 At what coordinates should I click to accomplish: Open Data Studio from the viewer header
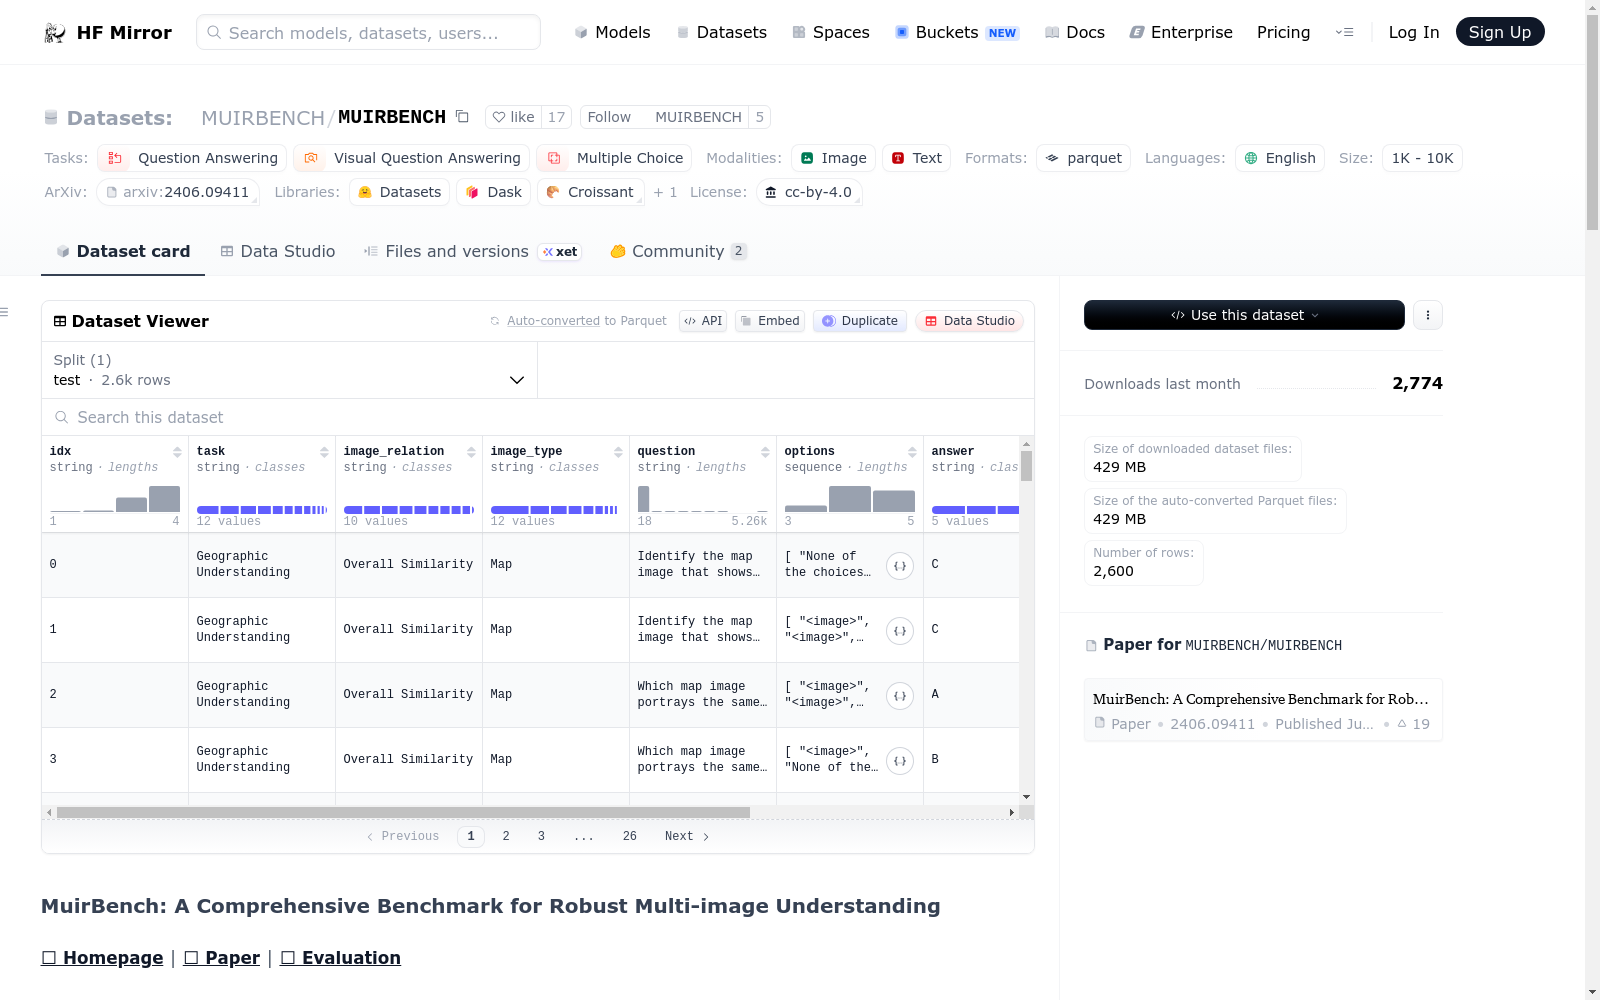[969, 321]
